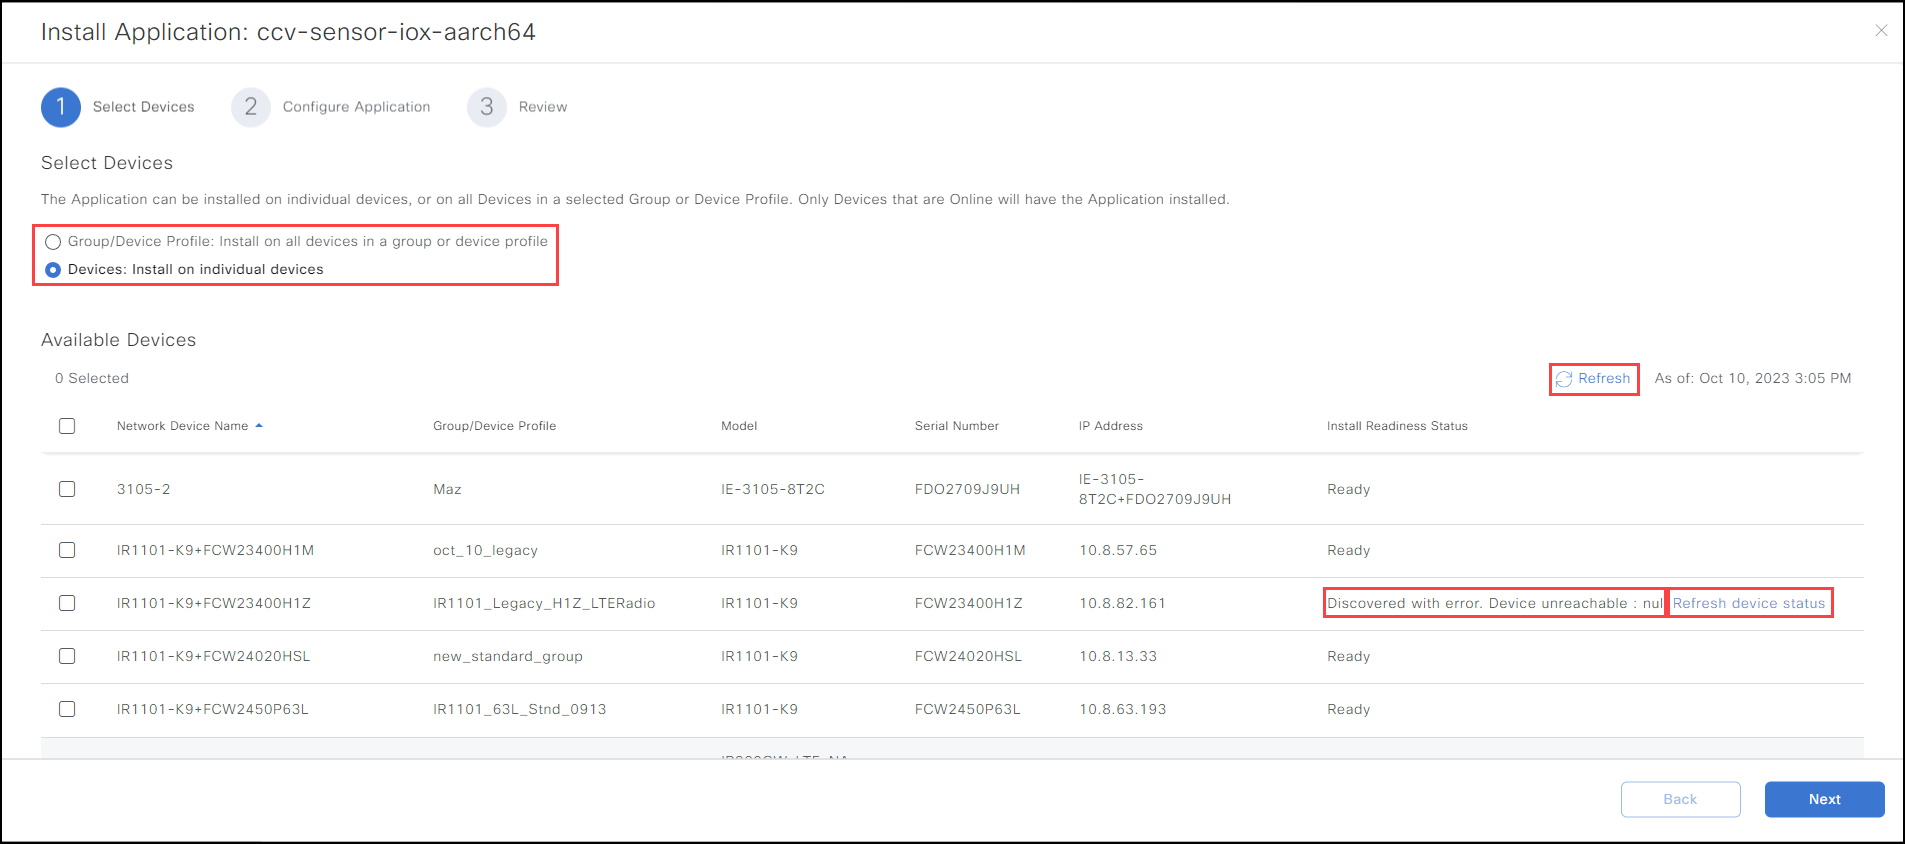The image size is (1905, 844).
Task: Click IP address 10.8.13.33
Action: point(1118,656)
